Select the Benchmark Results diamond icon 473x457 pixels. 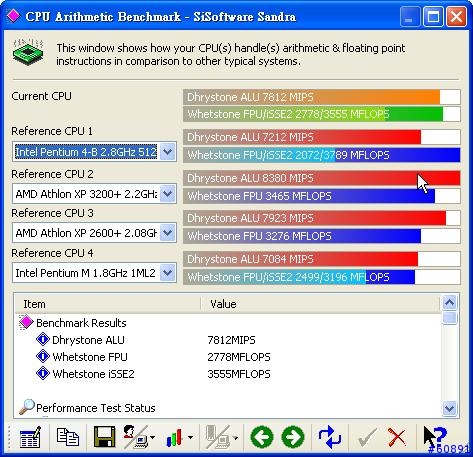click(x=26, y=322)
